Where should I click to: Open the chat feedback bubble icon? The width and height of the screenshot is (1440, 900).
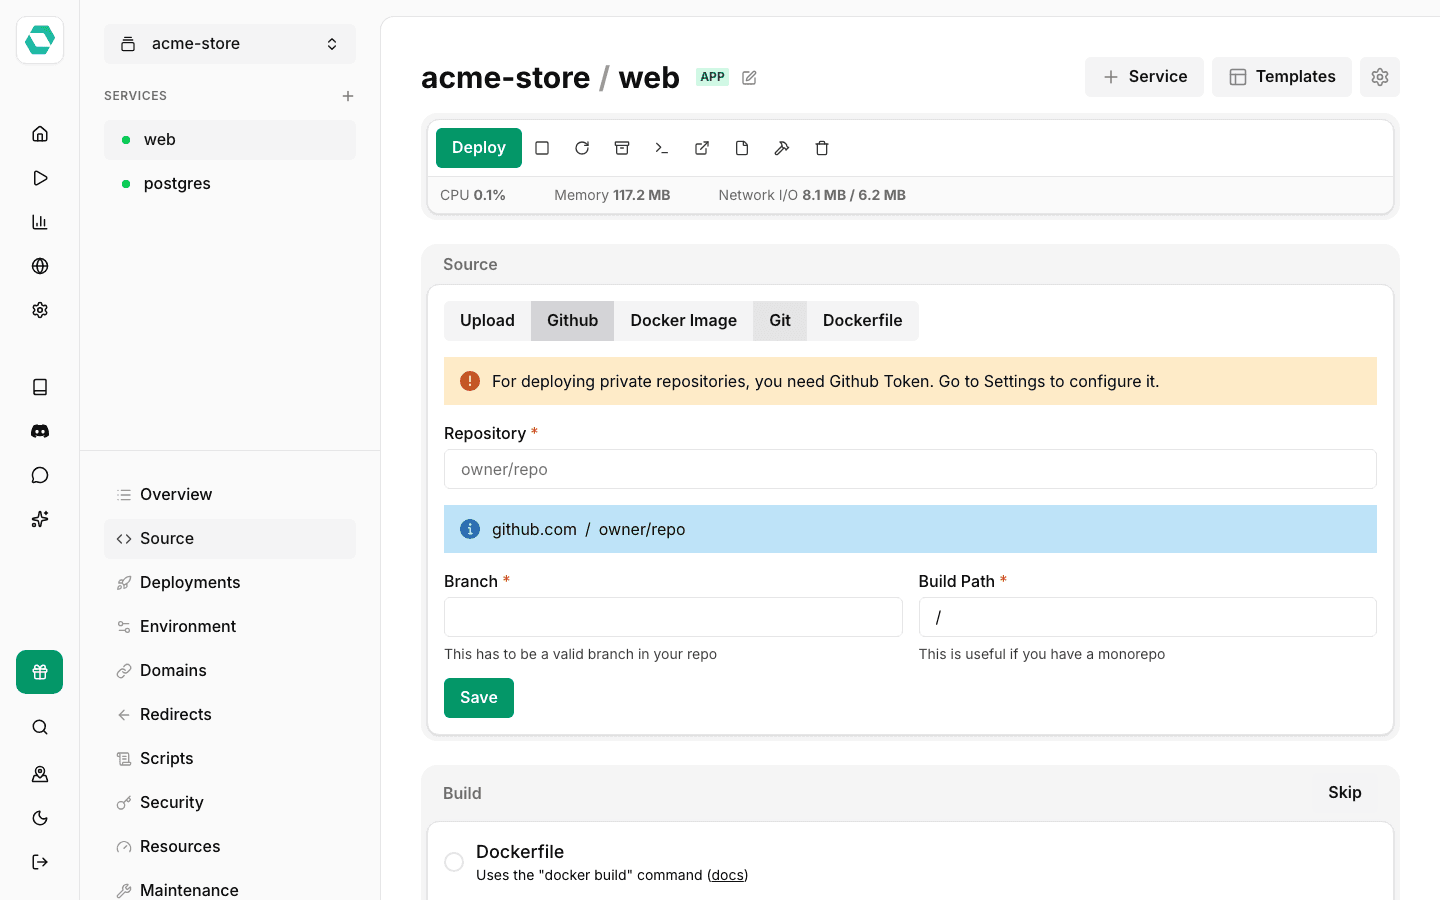click(40, 475)
